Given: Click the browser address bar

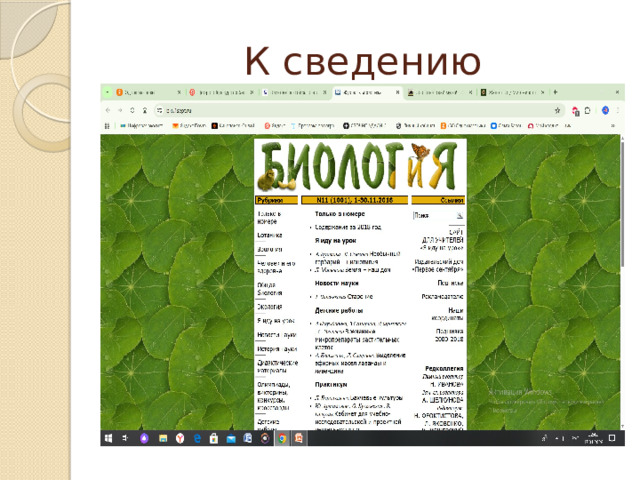Looking at the screenshot, I should coord(359,110).
